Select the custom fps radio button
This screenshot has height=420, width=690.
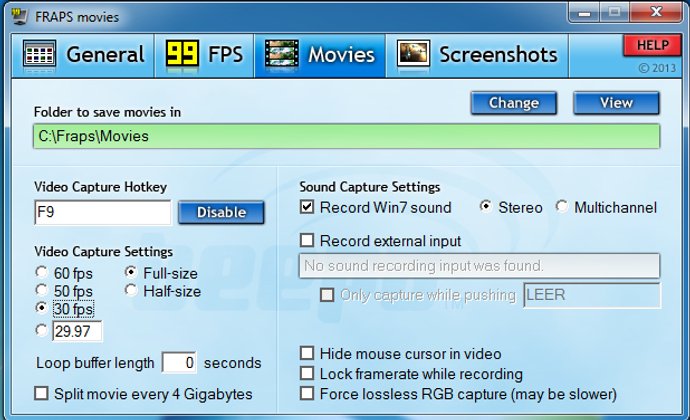(41, 330)
